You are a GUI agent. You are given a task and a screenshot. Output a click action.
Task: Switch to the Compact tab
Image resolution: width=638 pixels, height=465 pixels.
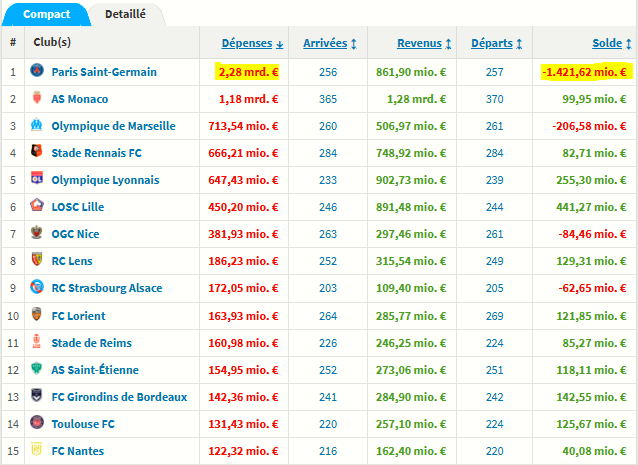tap(46, 14)
